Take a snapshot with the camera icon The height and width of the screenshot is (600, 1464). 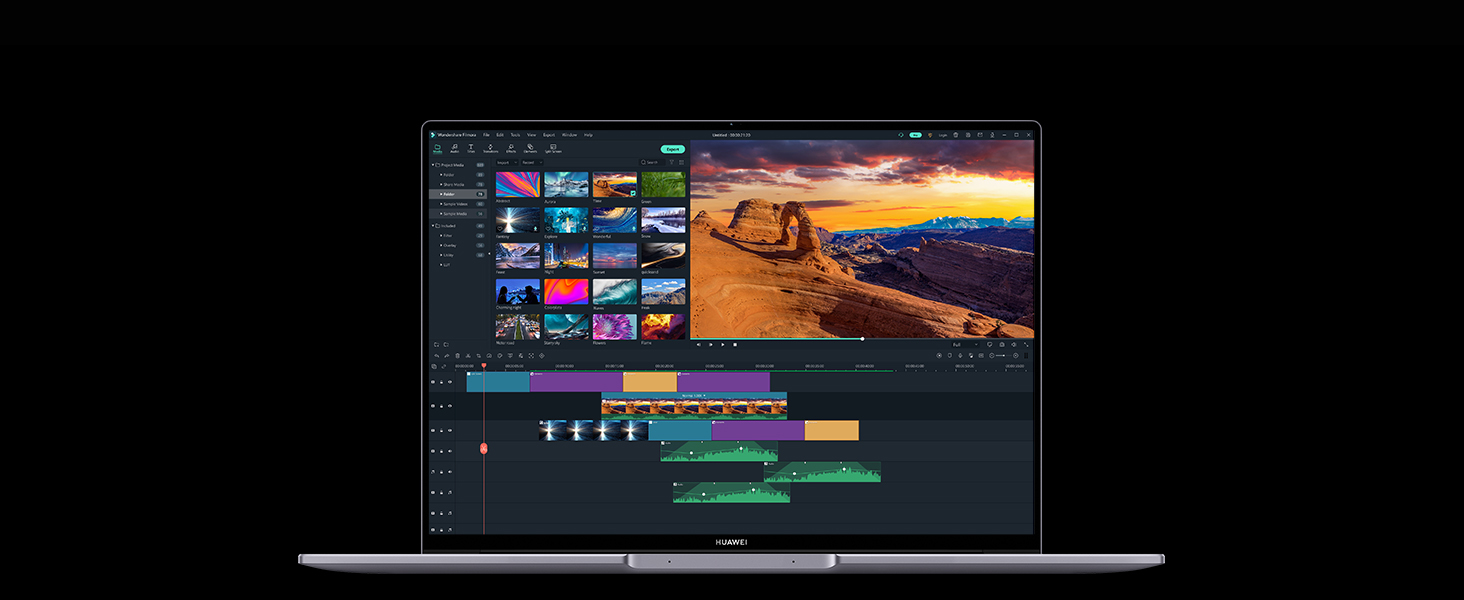[1002, 344]
